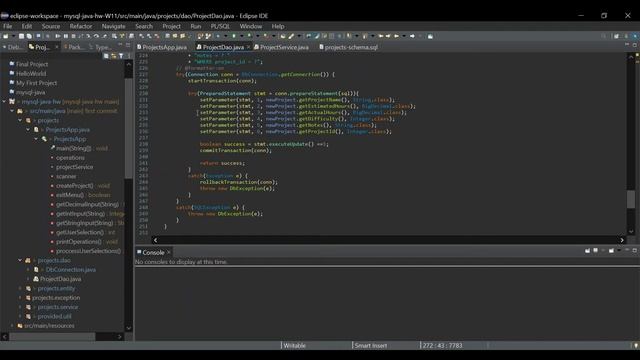This screenshot has height=360, width=640.
Task: Expand the DbConnection.java node
Action: click(28, 269)
